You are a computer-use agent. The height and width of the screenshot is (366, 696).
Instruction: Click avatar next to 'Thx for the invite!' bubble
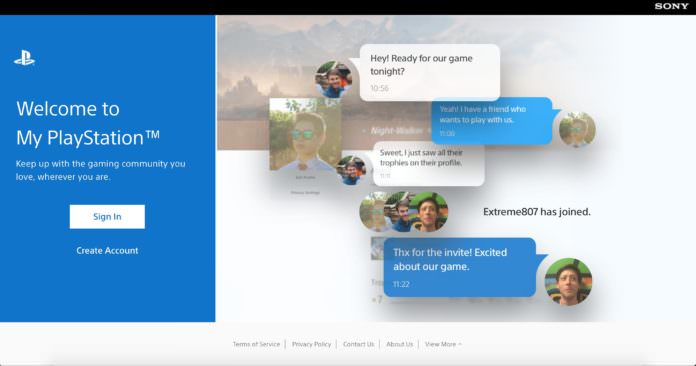tap(568, 282)
